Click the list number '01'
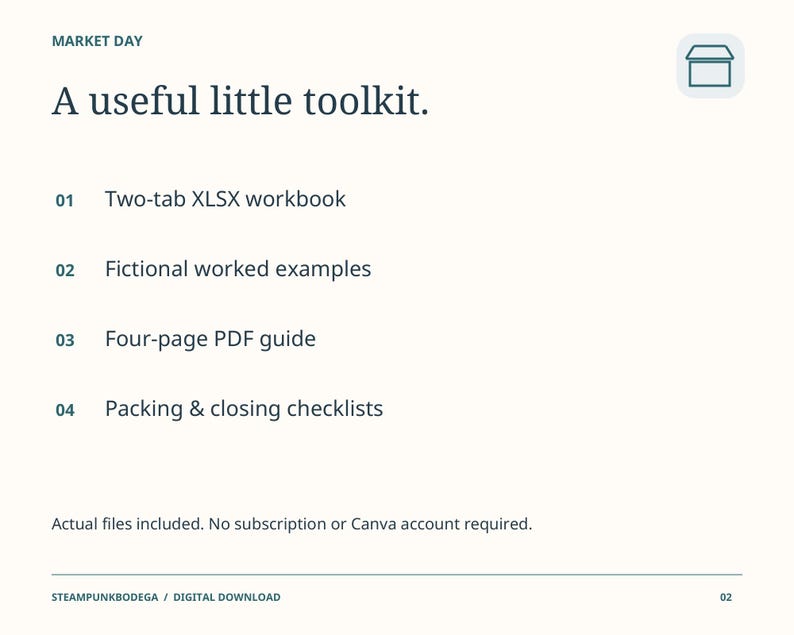Screen dimensions: 794x635 click(65, 201)
